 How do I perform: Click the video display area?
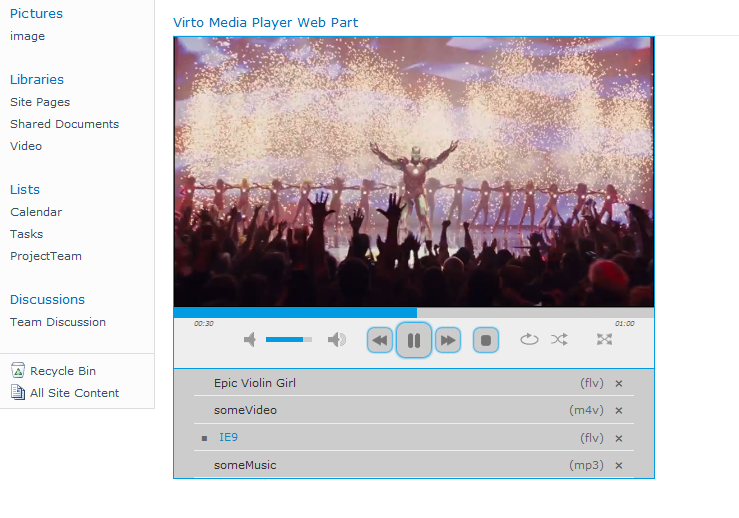point(414,172)
